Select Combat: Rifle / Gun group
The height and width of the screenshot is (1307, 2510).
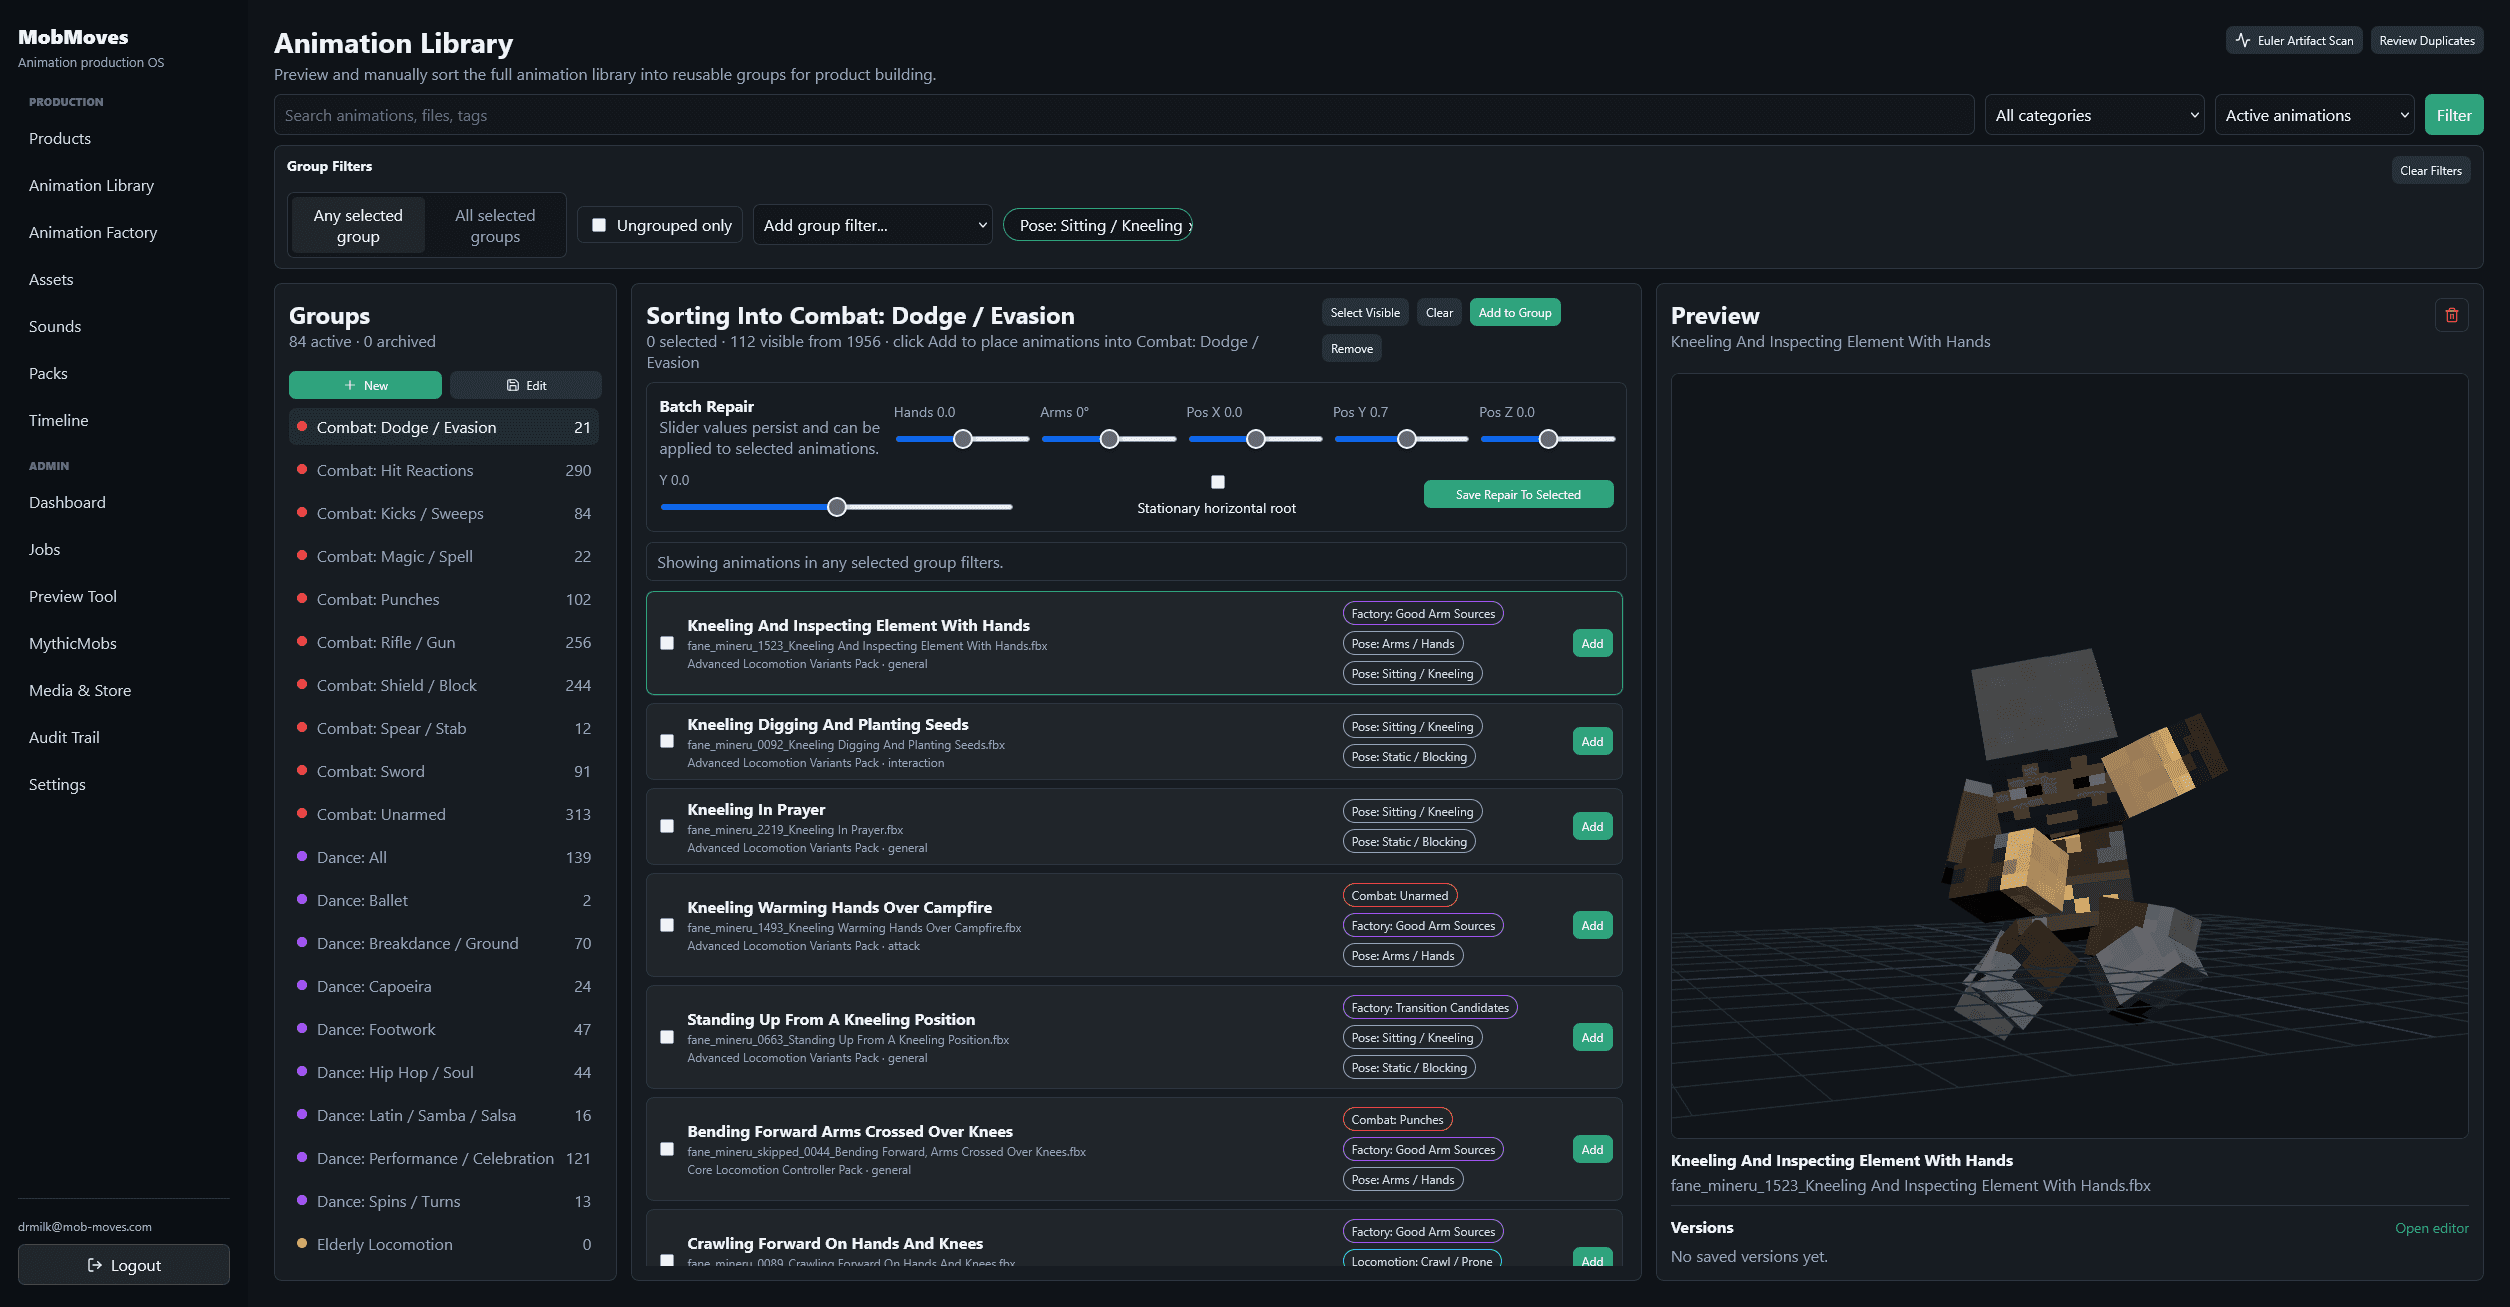click(x=444, y=642)
